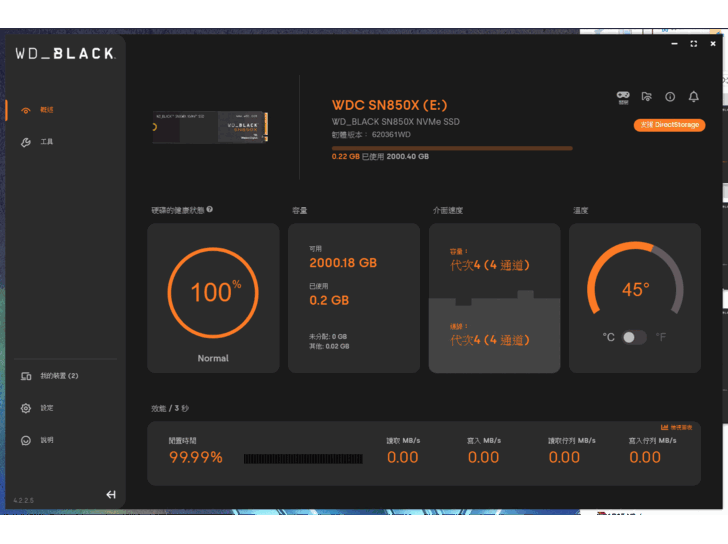Screen dimensions: 728x544
Task: Click the 0.2 GB used value
Action: [x=329, y=300]
